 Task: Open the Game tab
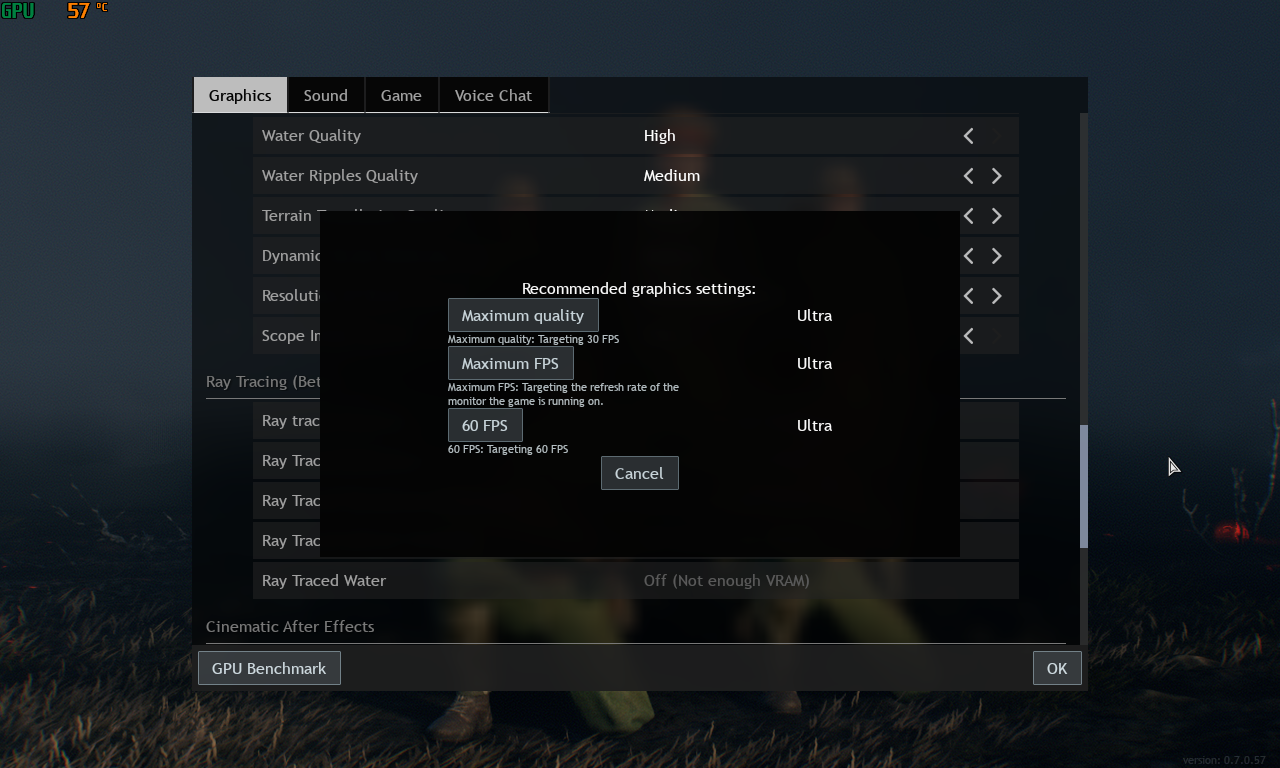click(401, 95)
